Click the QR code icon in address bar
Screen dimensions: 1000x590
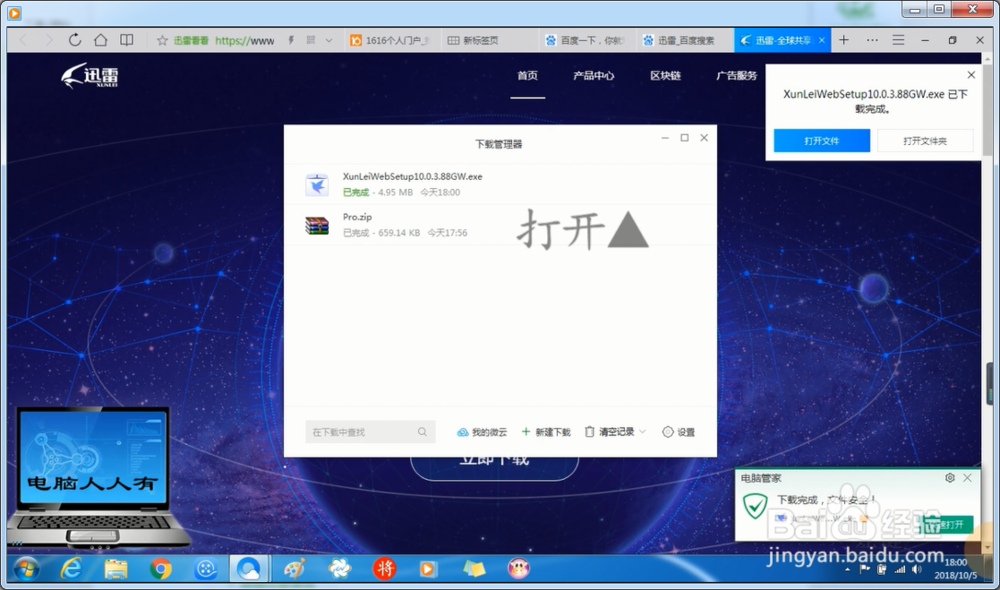[x=311, y=40]
